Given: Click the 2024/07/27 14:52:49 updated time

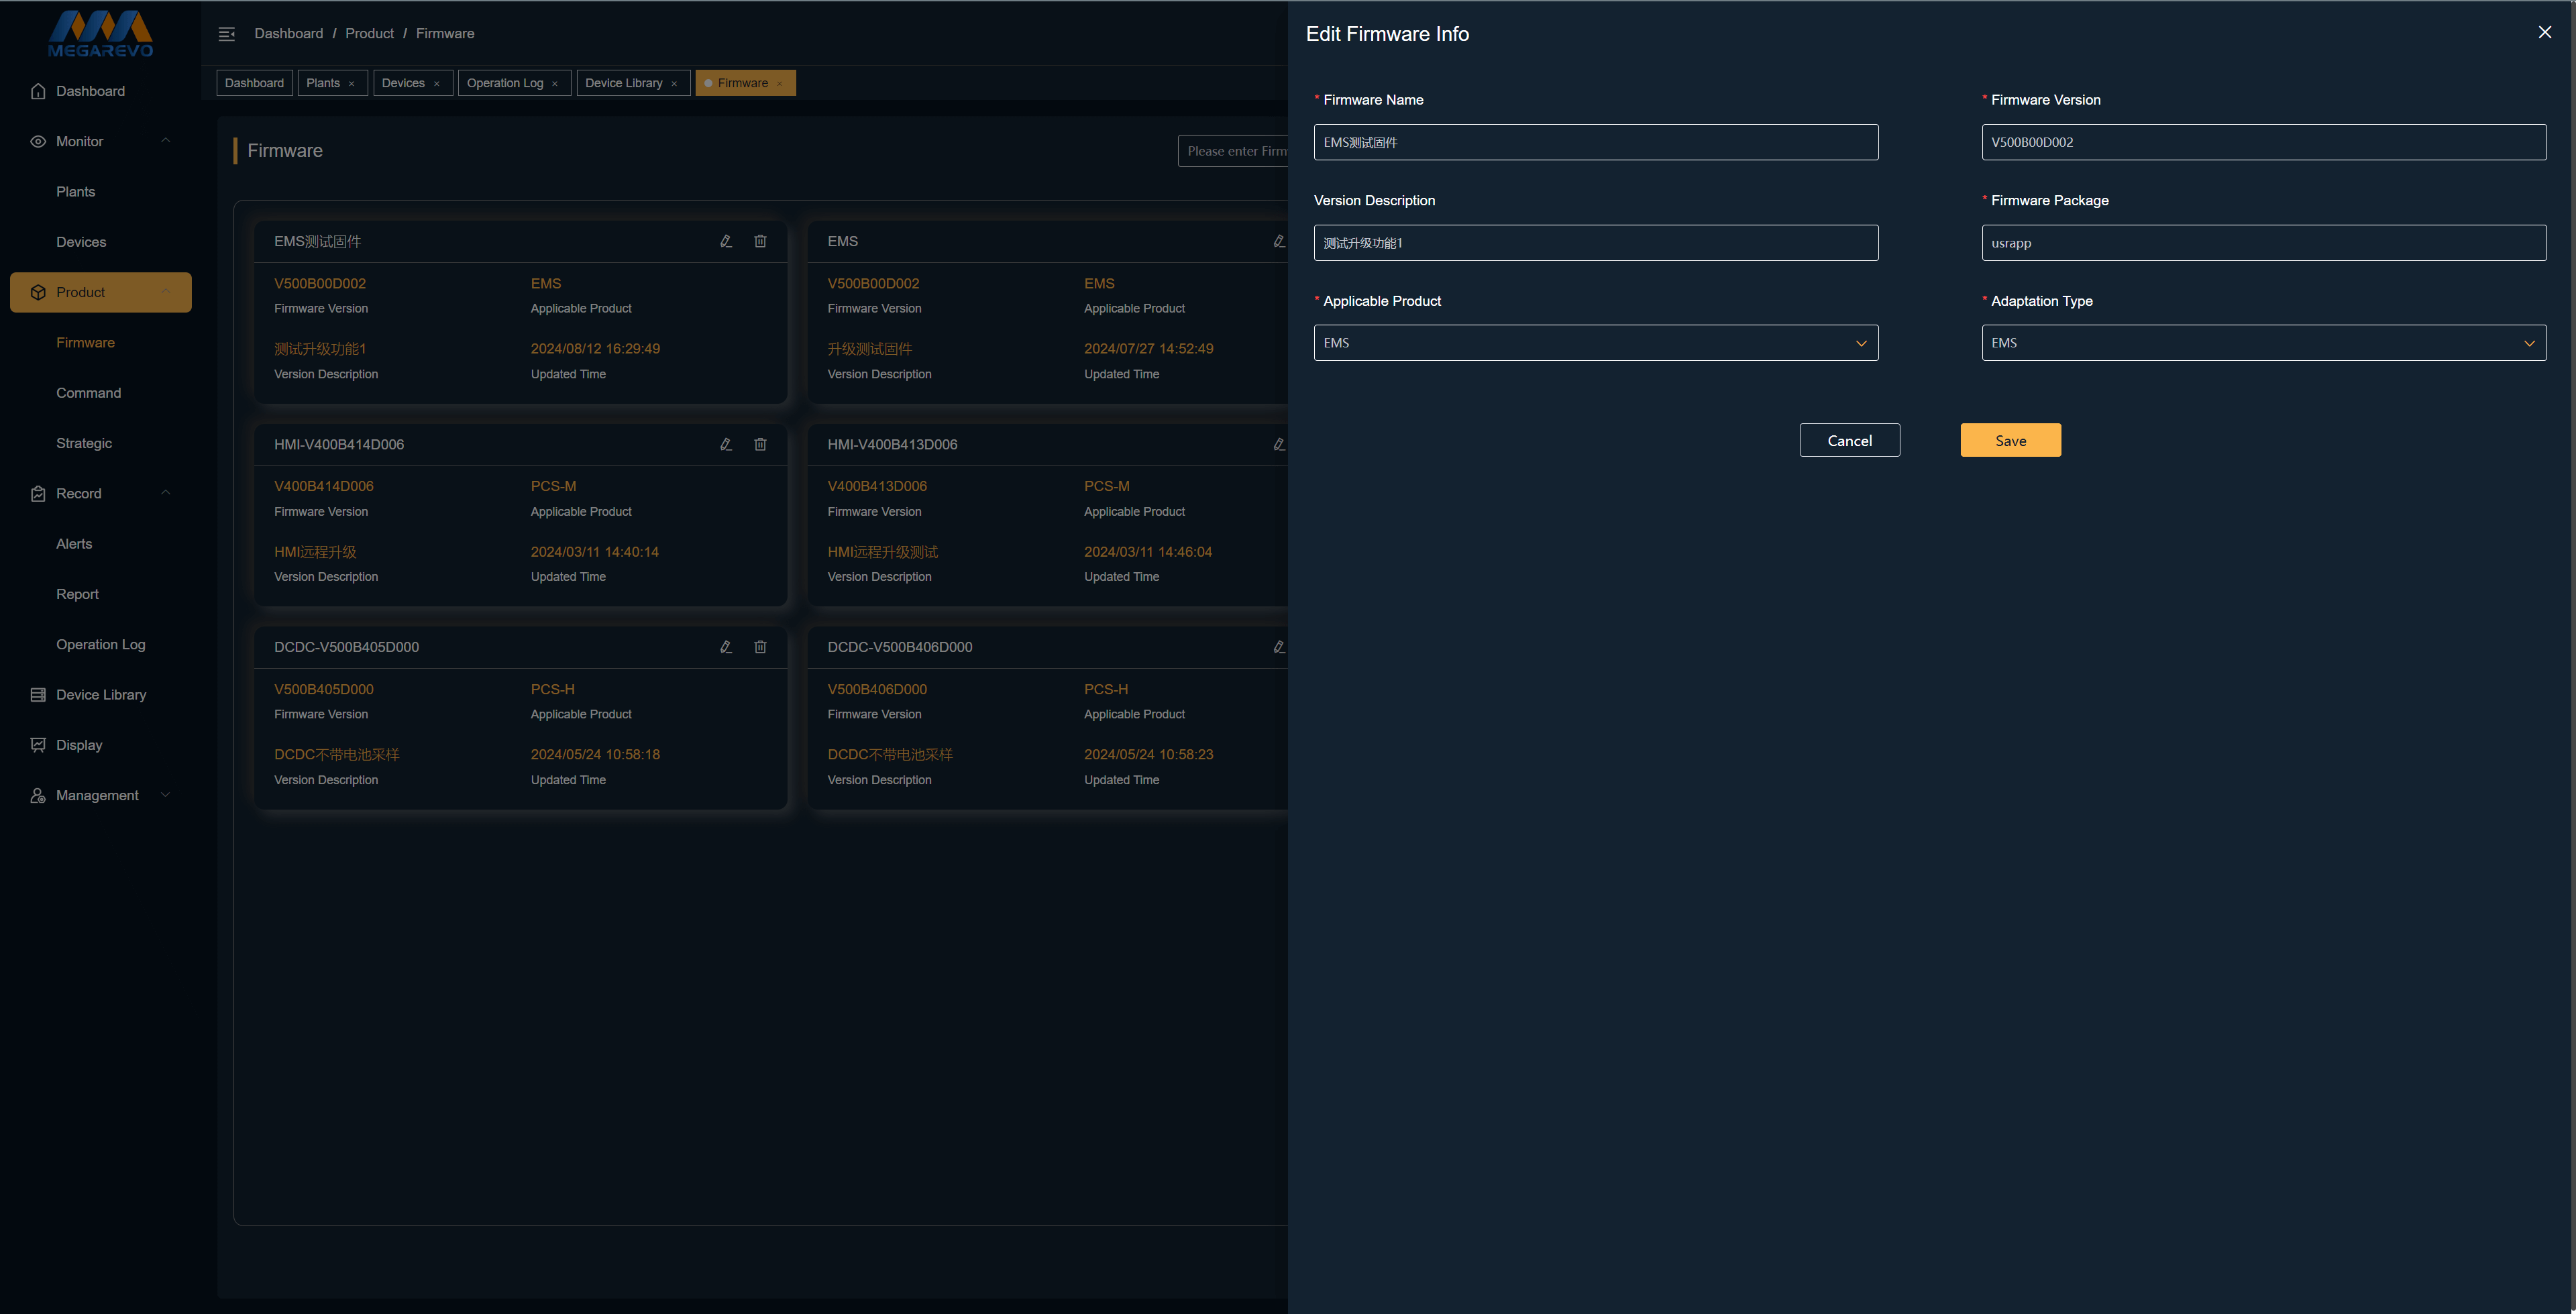Looking at the screenshot, I should [1149, 349].
